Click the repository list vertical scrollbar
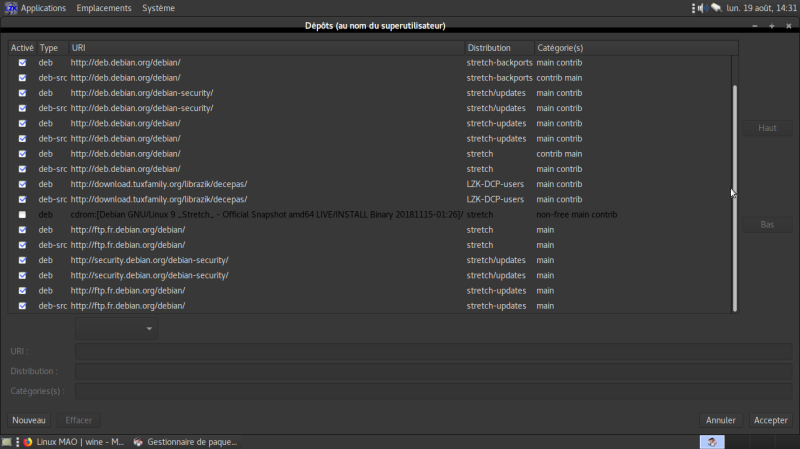Image resolution: width=800 pixels, height=449 pixels. (x=735, y=198)
